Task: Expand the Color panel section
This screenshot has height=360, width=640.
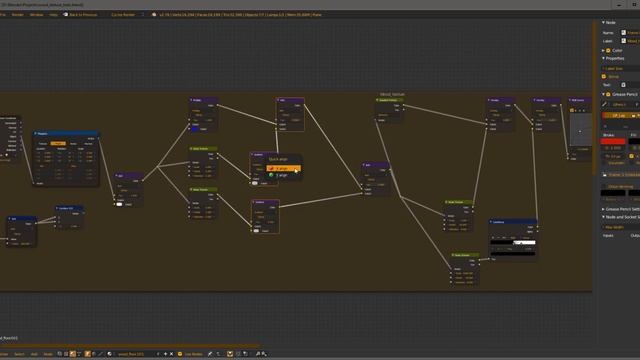Action: tap(603, 50)
